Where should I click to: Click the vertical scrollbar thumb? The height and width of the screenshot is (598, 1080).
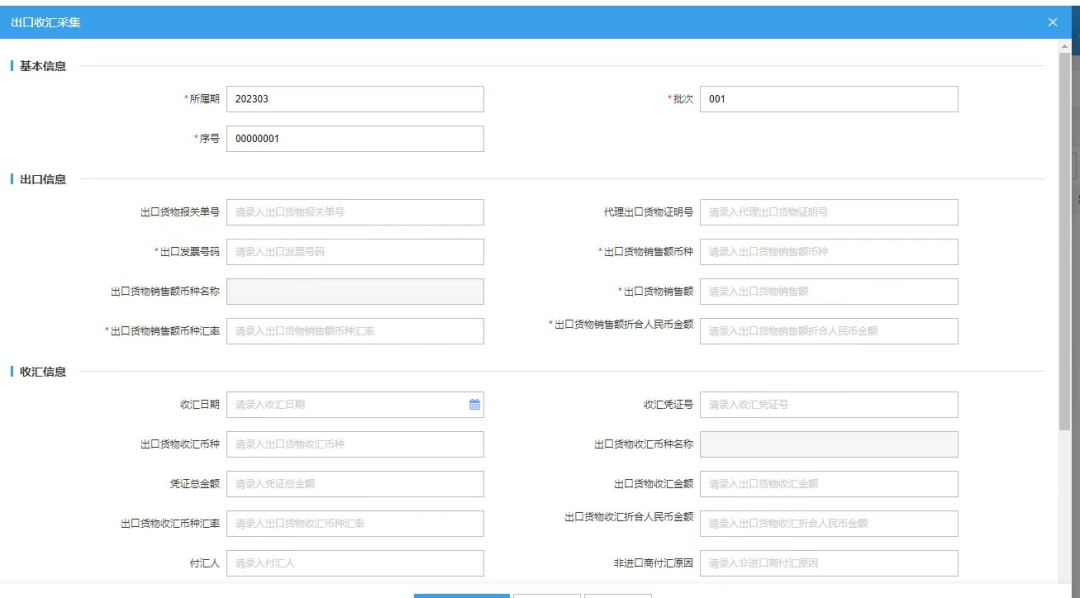point(1064,241)
